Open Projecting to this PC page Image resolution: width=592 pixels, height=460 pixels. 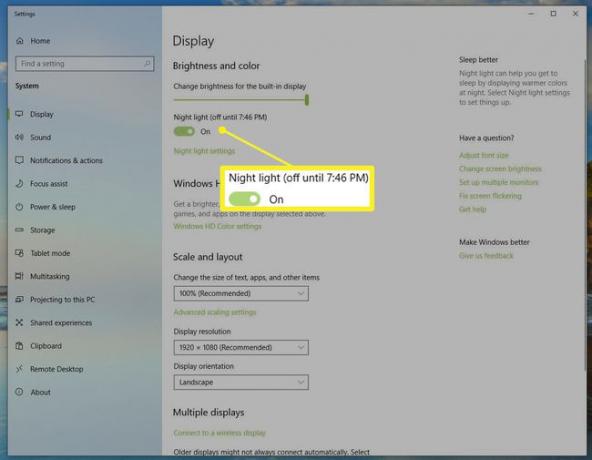[x=62, y=299]
